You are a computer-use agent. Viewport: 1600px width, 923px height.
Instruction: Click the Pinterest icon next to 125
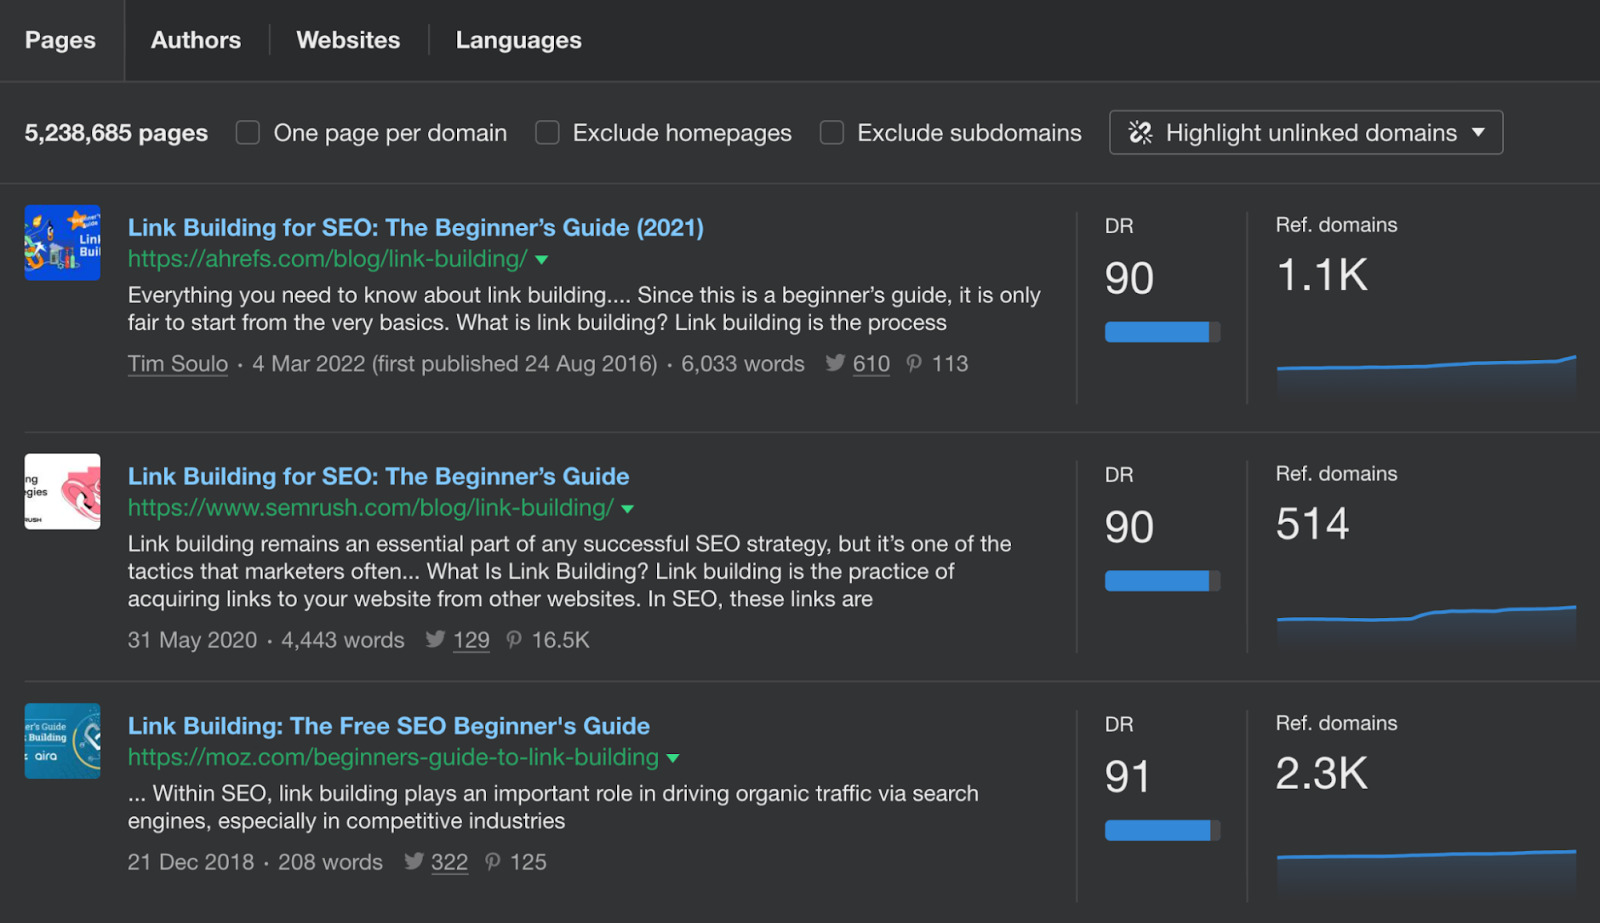(492, 862)
